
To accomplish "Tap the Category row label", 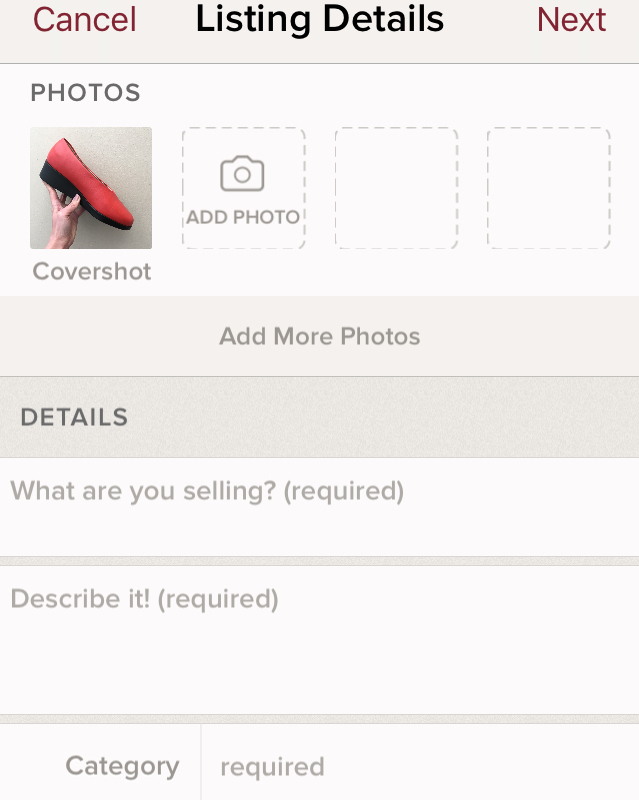I will point(122,767).
